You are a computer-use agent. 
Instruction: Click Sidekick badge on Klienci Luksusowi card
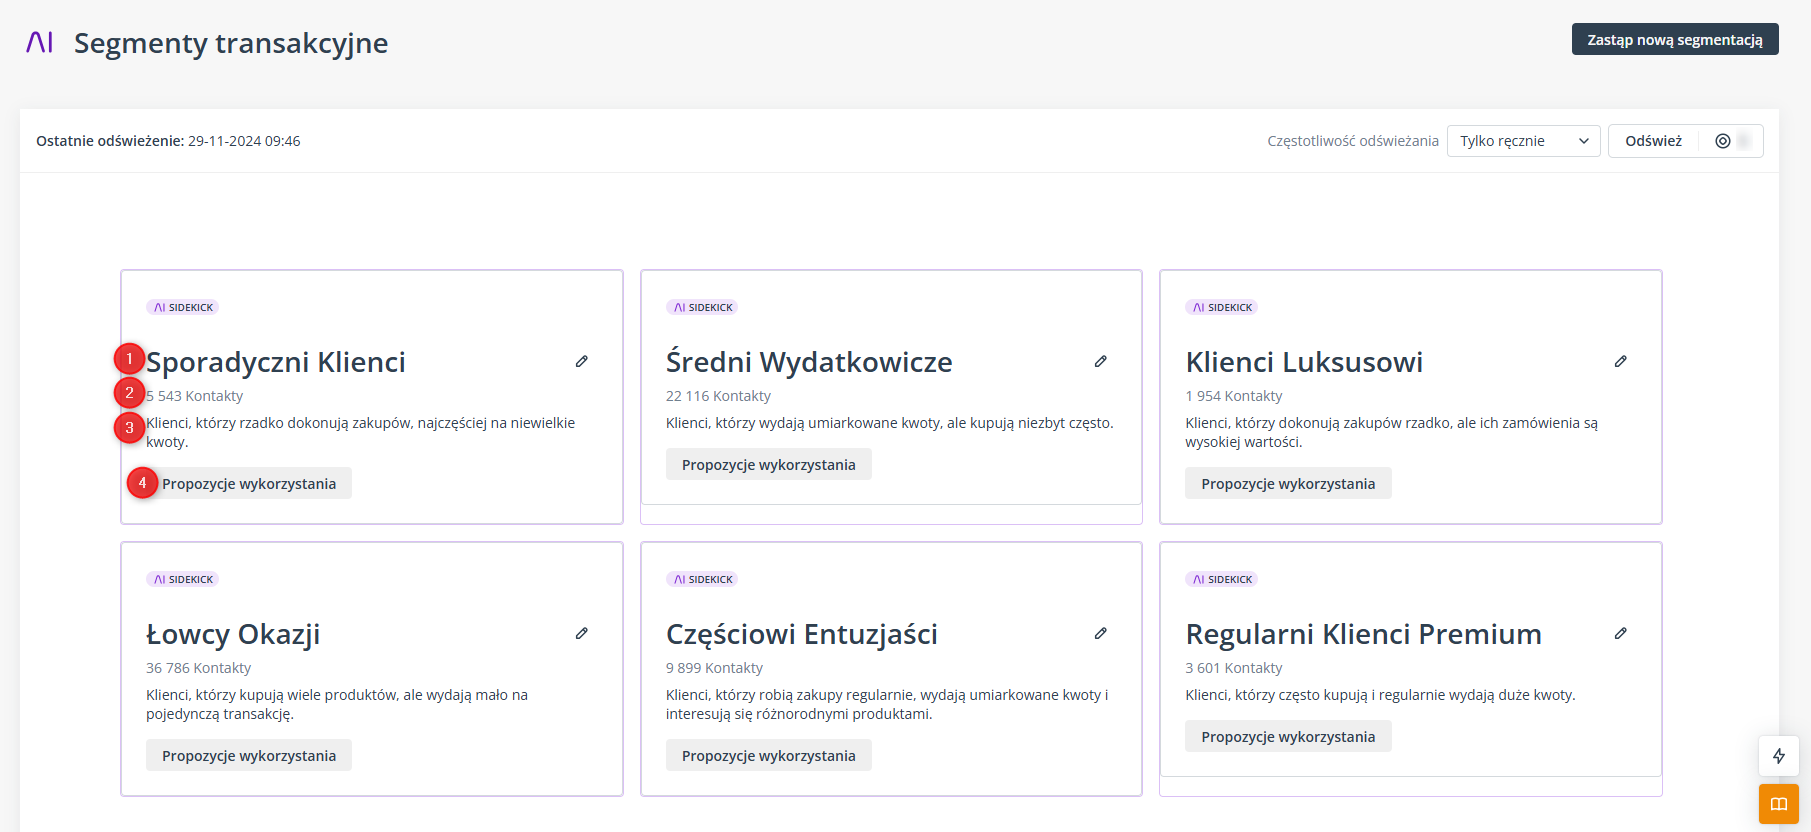pos(1222,307)
